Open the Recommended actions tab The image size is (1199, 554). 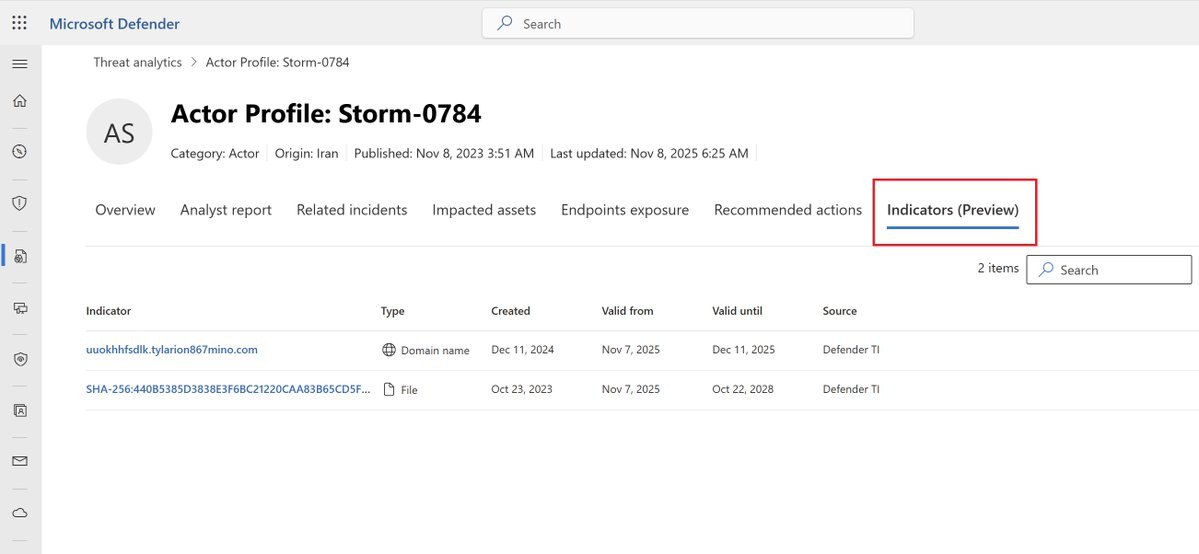[x=788, y=210]
